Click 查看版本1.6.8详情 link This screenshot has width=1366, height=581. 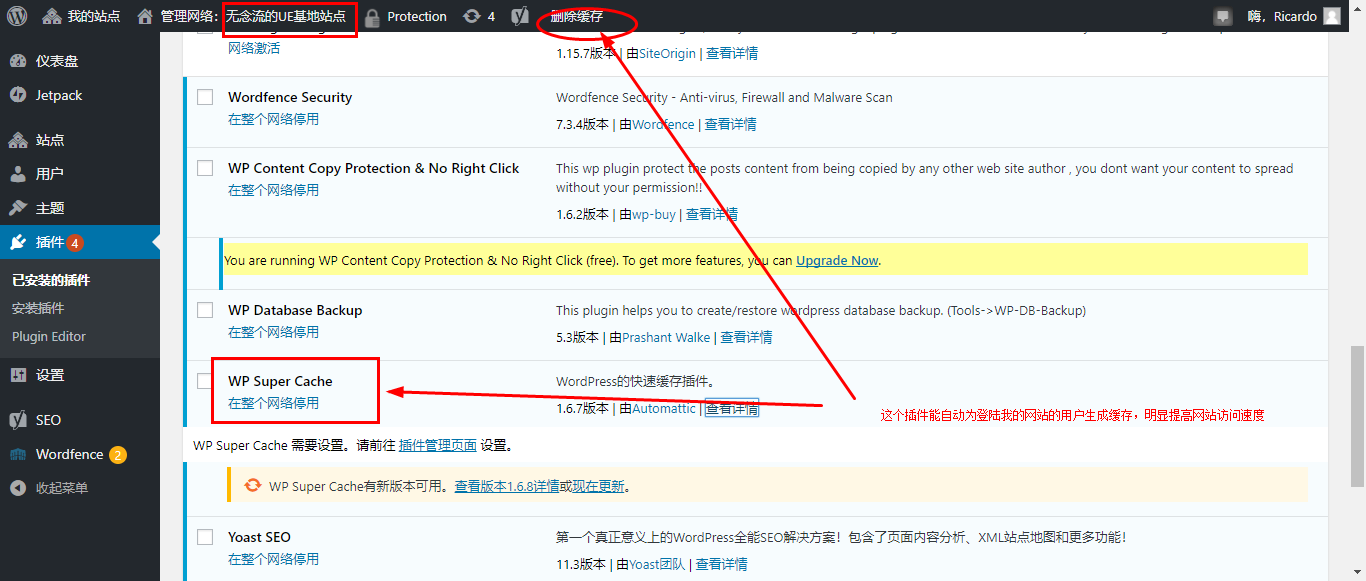pos(507,486)
